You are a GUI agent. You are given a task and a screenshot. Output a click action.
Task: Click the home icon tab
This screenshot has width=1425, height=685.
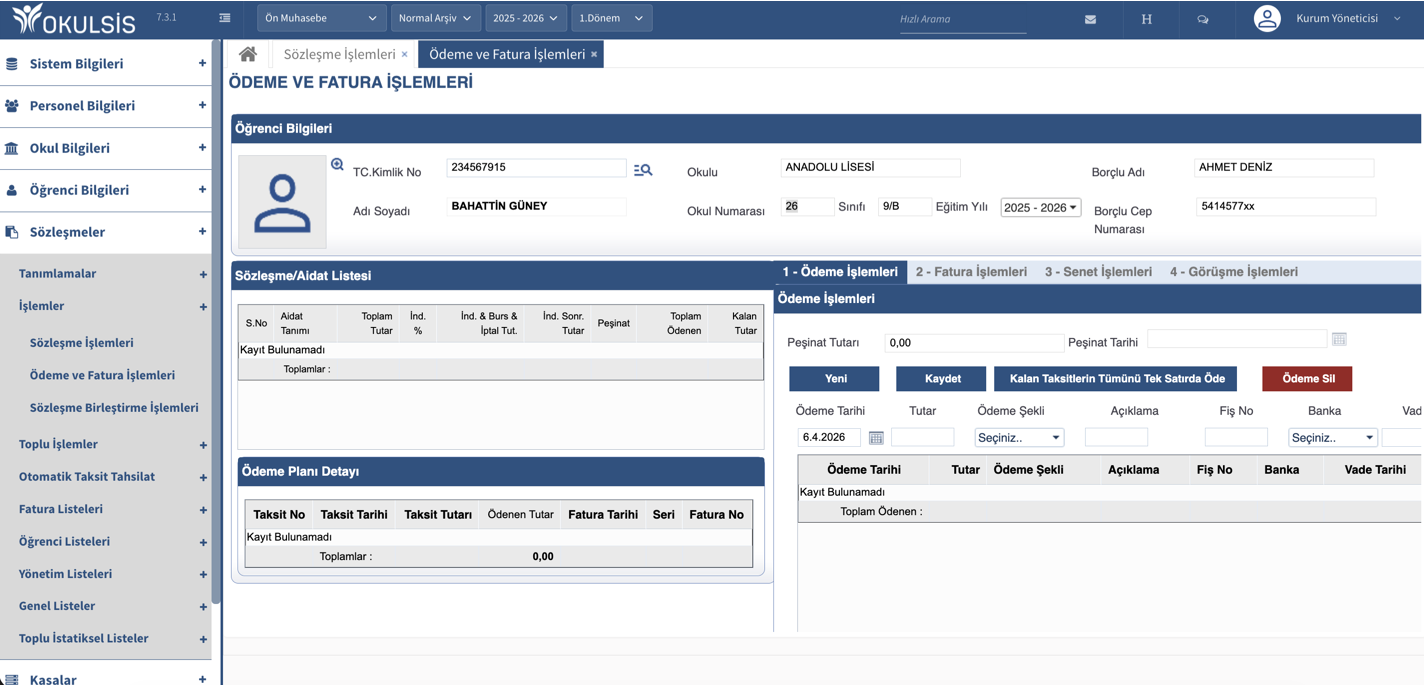(x=247, y=54)
